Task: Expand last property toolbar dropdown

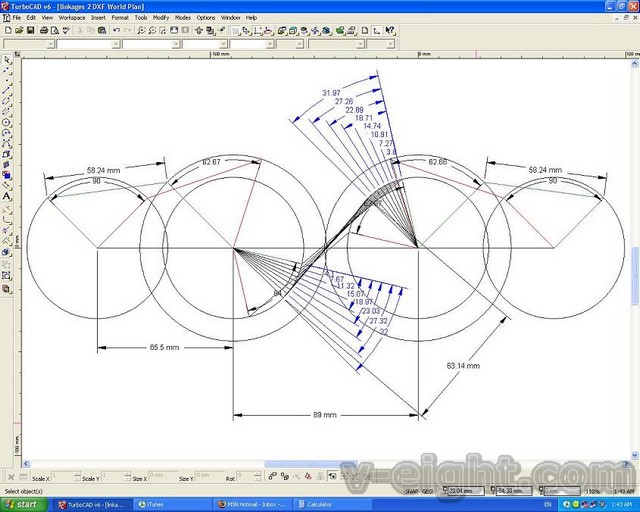Action: (391, 44)
